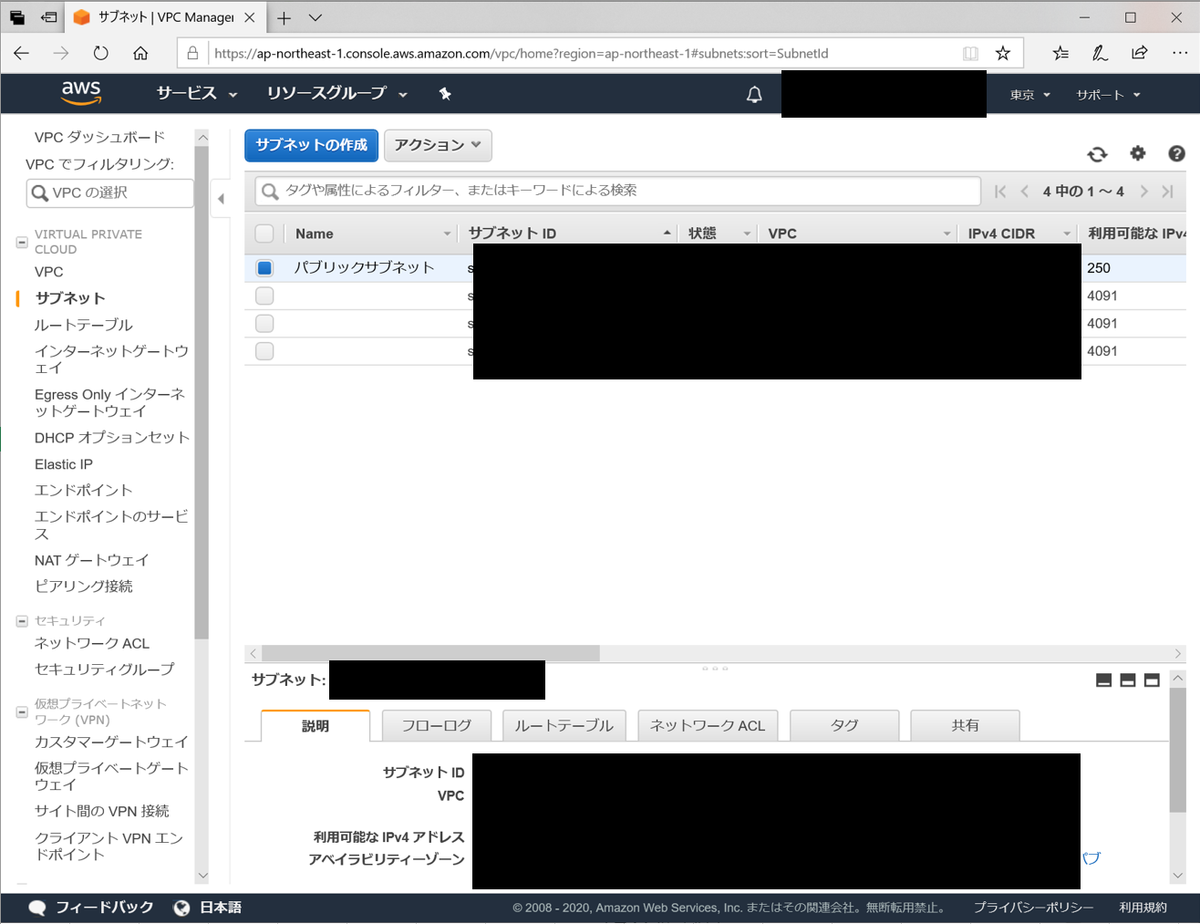Open the add notes pen icon
Screen dimensions: 1200x924
[1100, 53]
